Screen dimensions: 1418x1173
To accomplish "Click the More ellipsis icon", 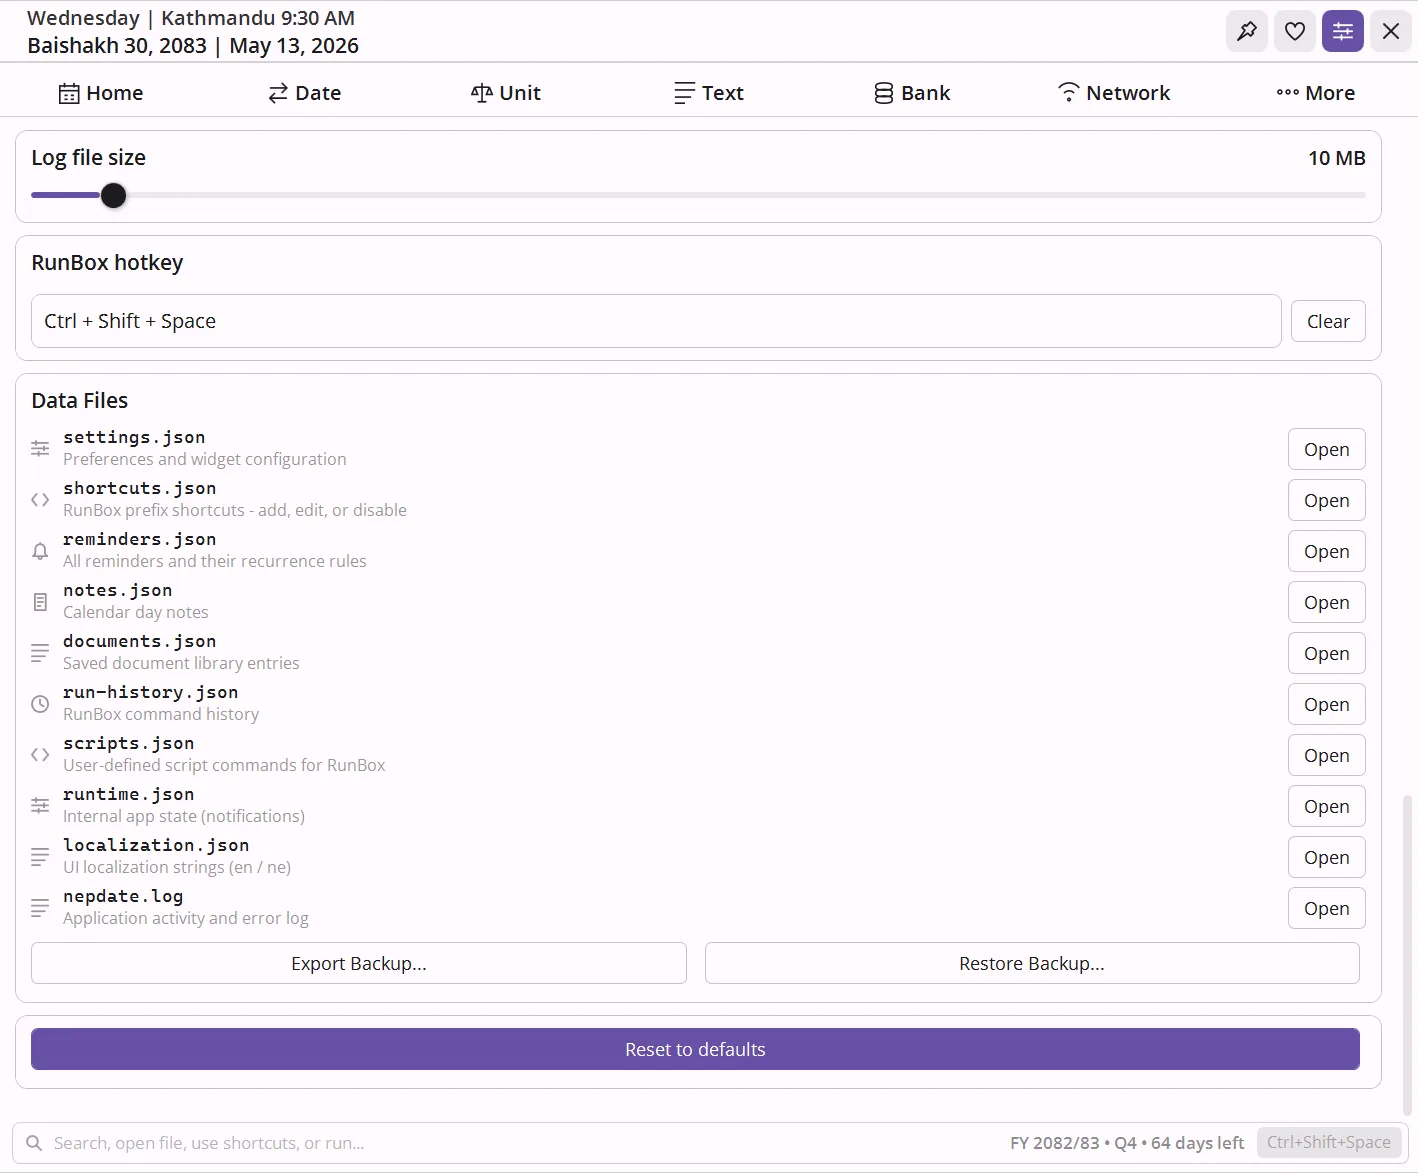I will click(1288, 93).
